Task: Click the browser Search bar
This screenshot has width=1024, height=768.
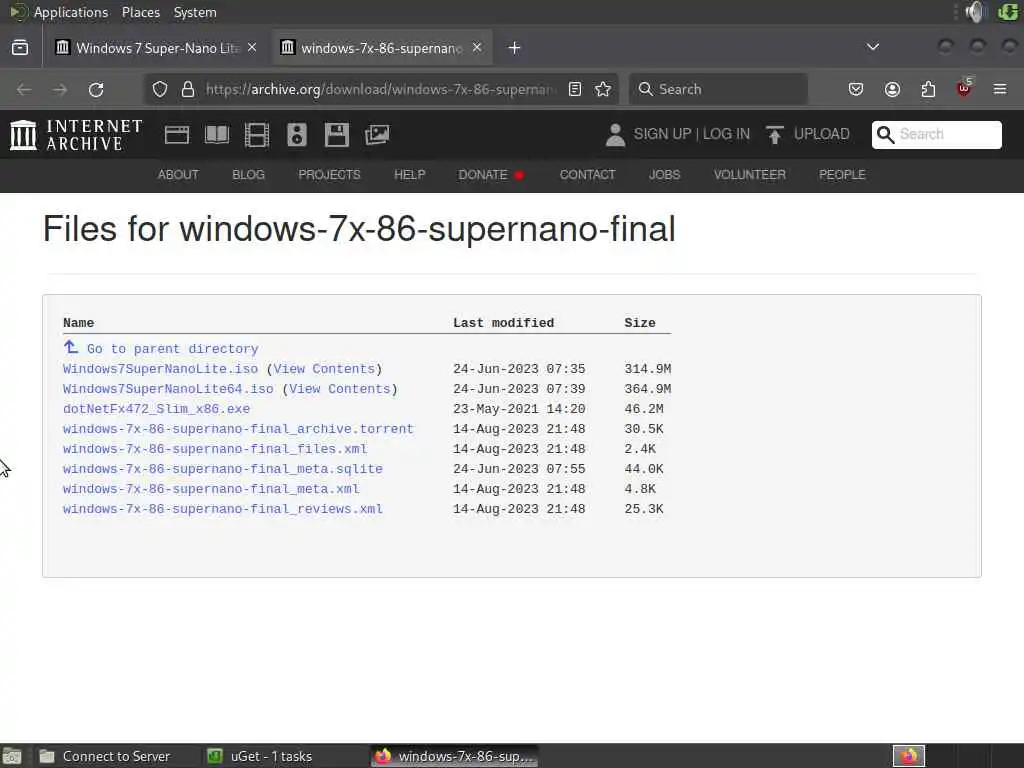Action: tap(718, 89)
